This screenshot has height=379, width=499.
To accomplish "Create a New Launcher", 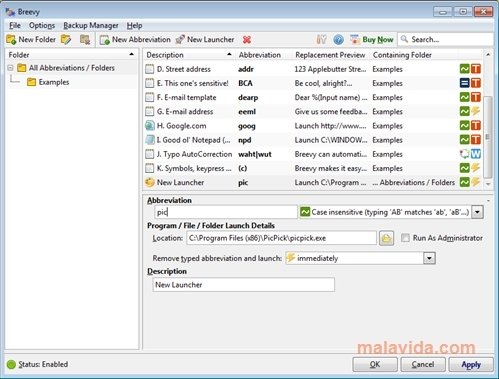I will point(205,40).
